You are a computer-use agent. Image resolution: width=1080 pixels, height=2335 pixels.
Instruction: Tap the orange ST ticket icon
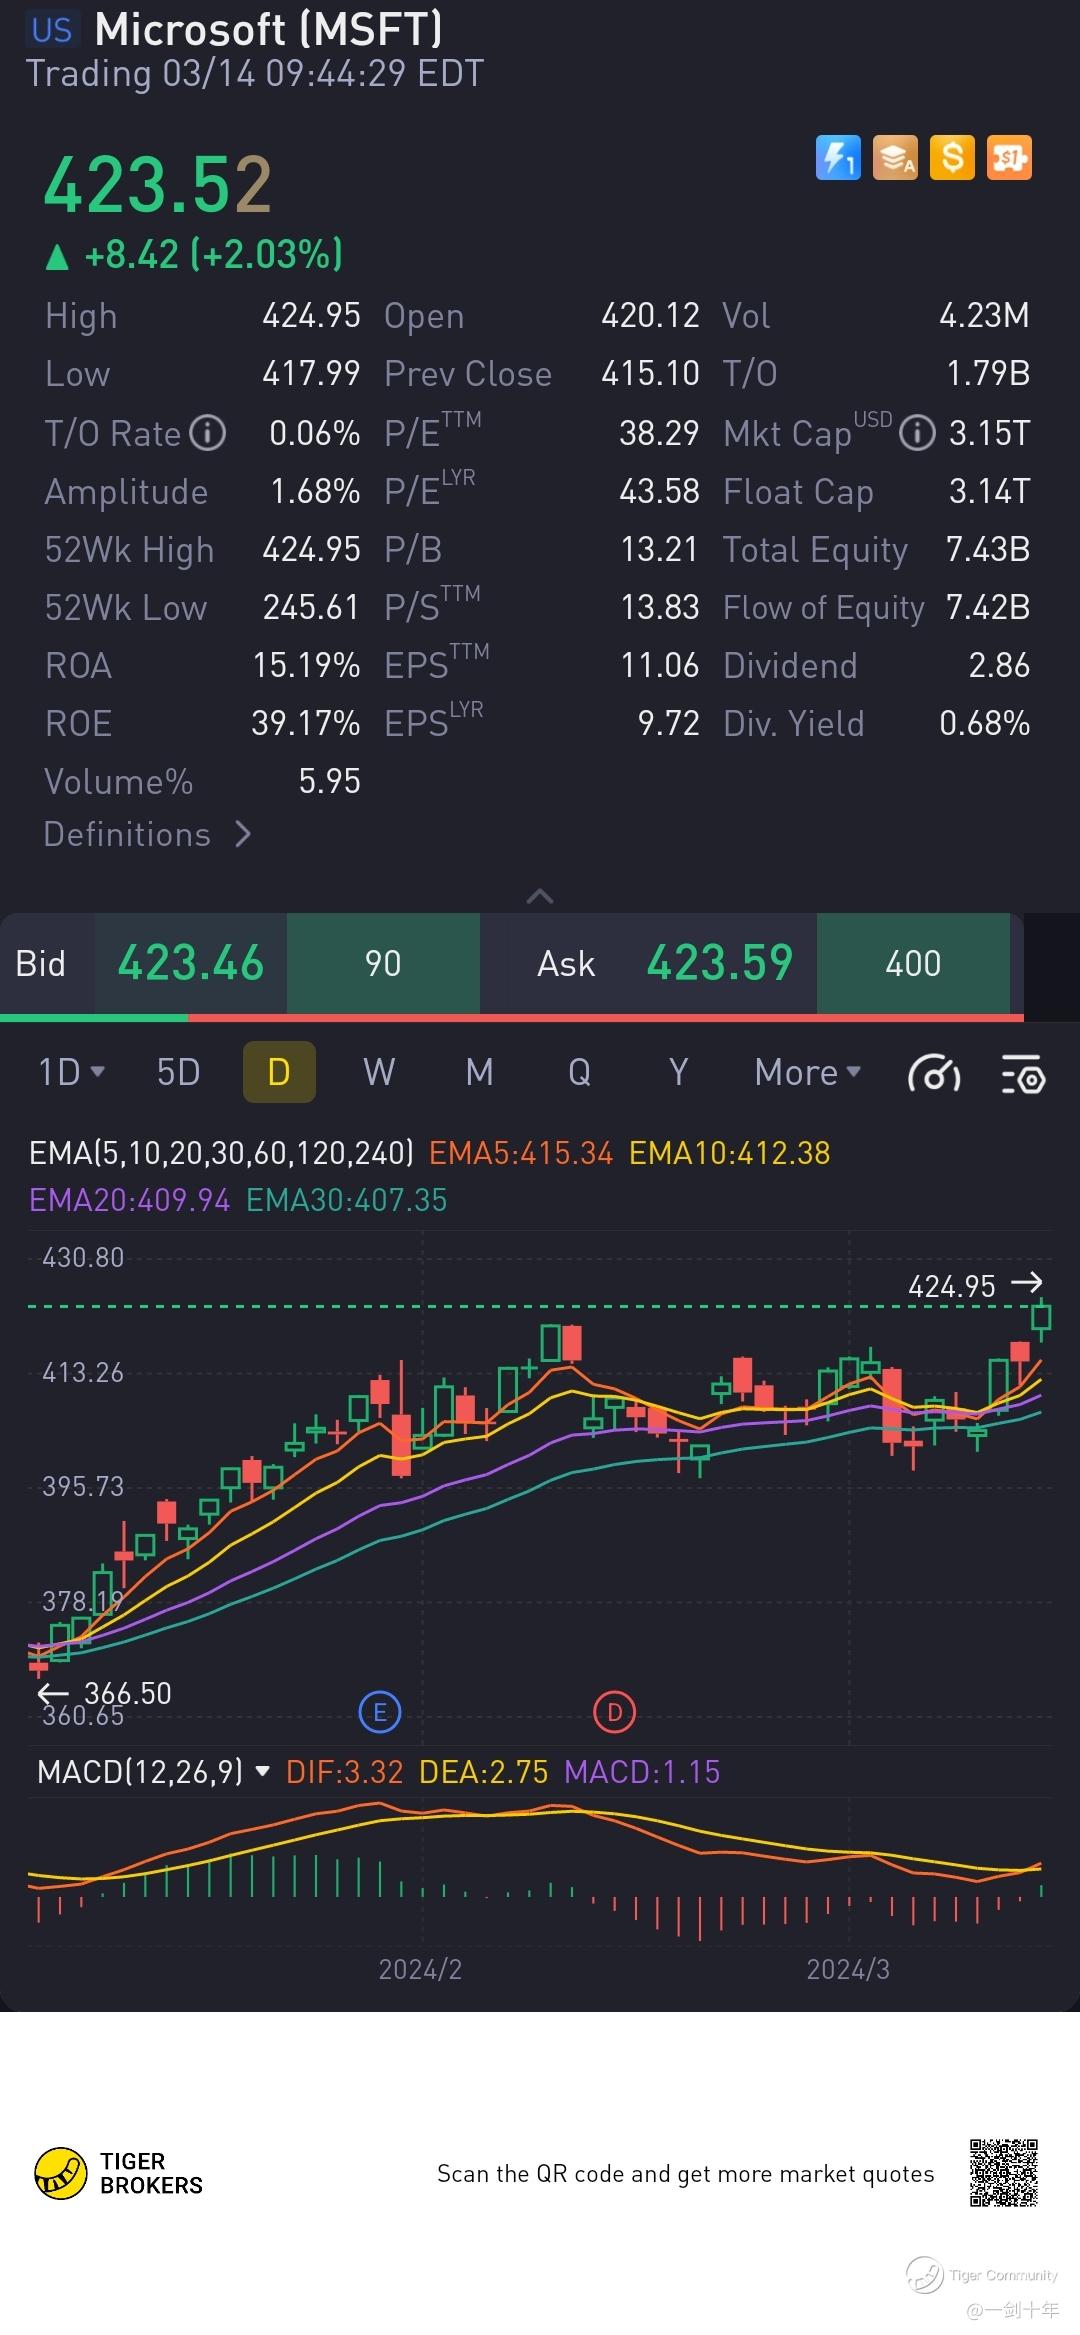click(1009, 158)
